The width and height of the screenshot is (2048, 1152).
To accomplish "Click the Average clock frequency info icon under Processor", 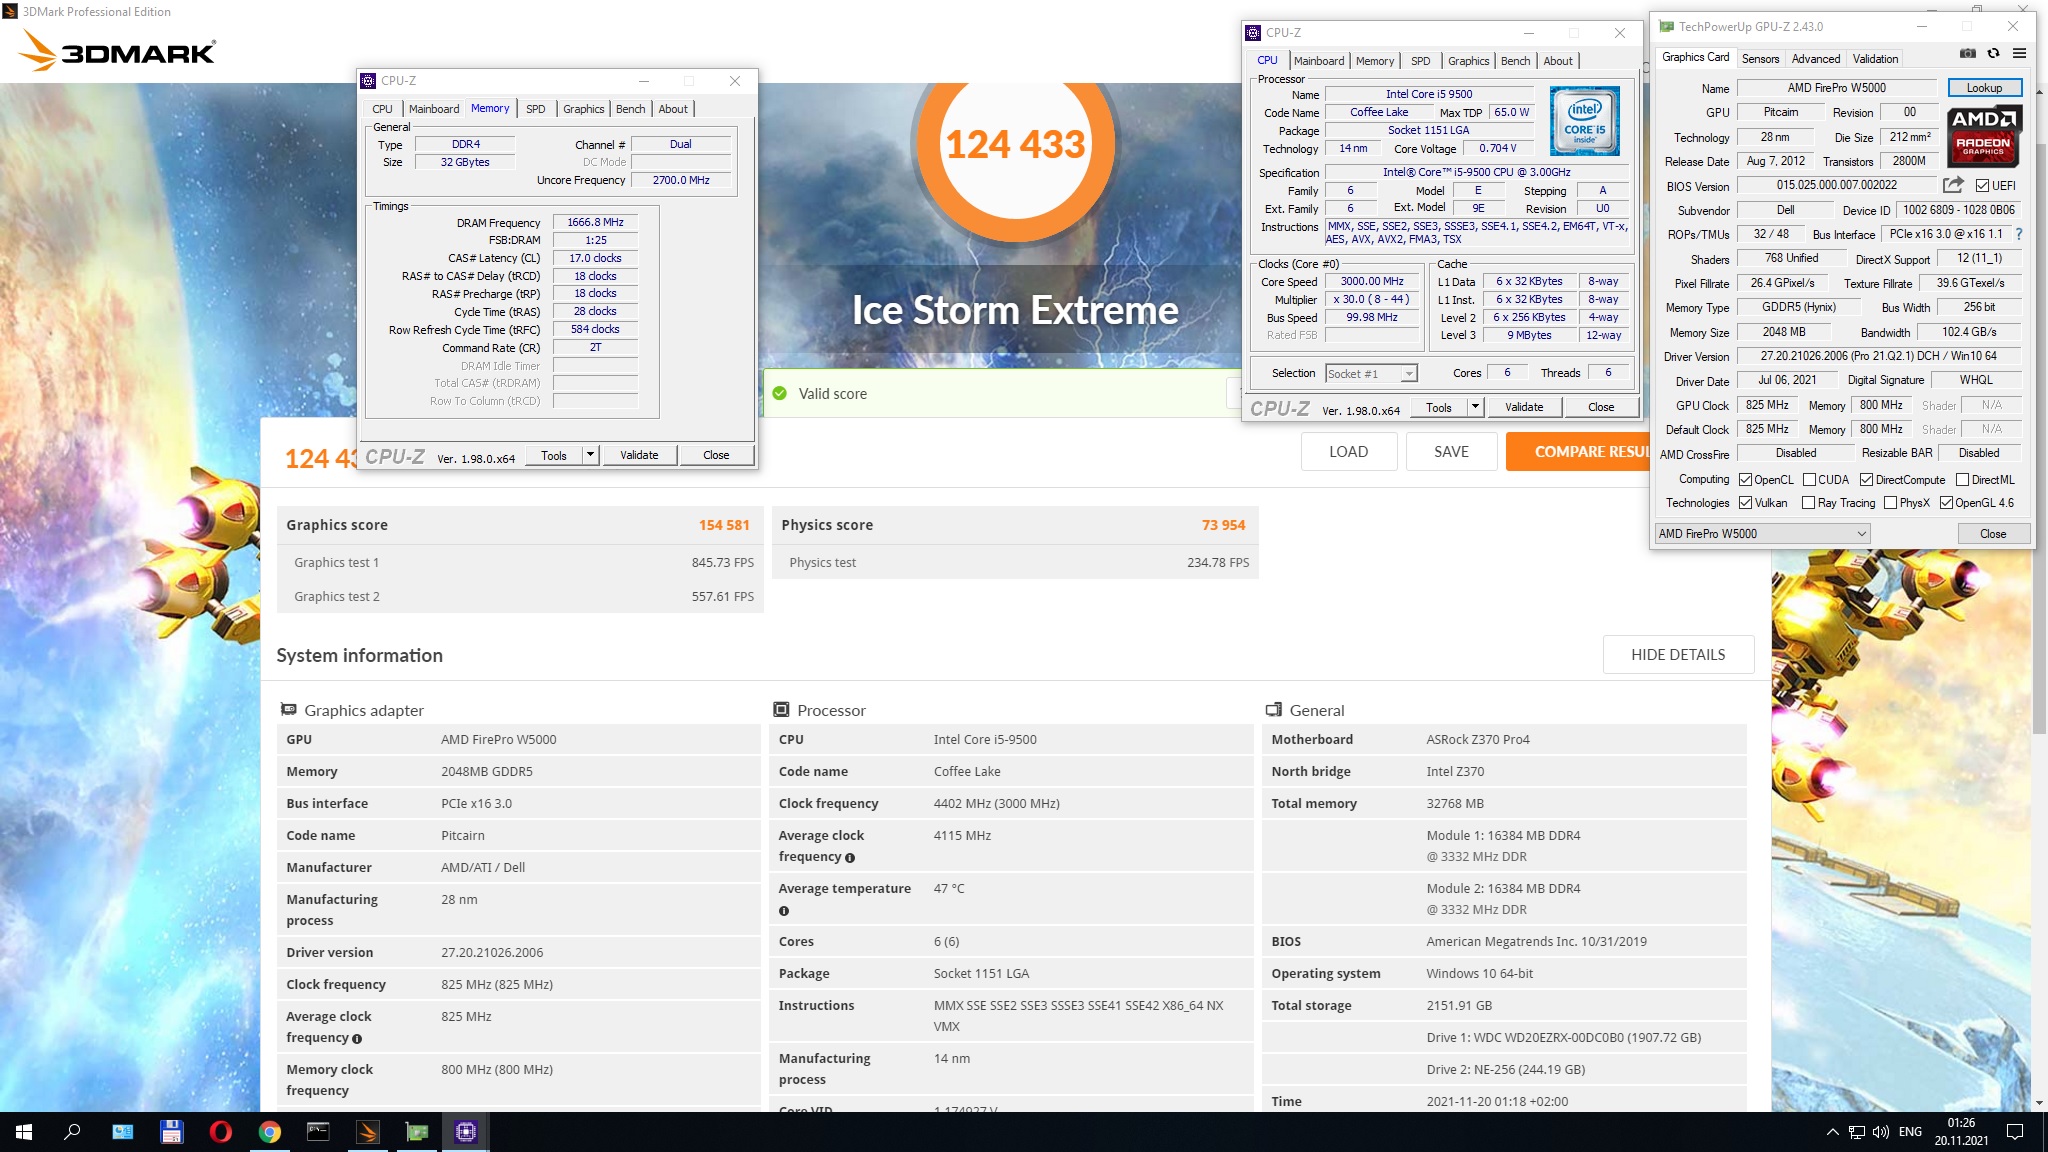I will click(x=850, y=858).
